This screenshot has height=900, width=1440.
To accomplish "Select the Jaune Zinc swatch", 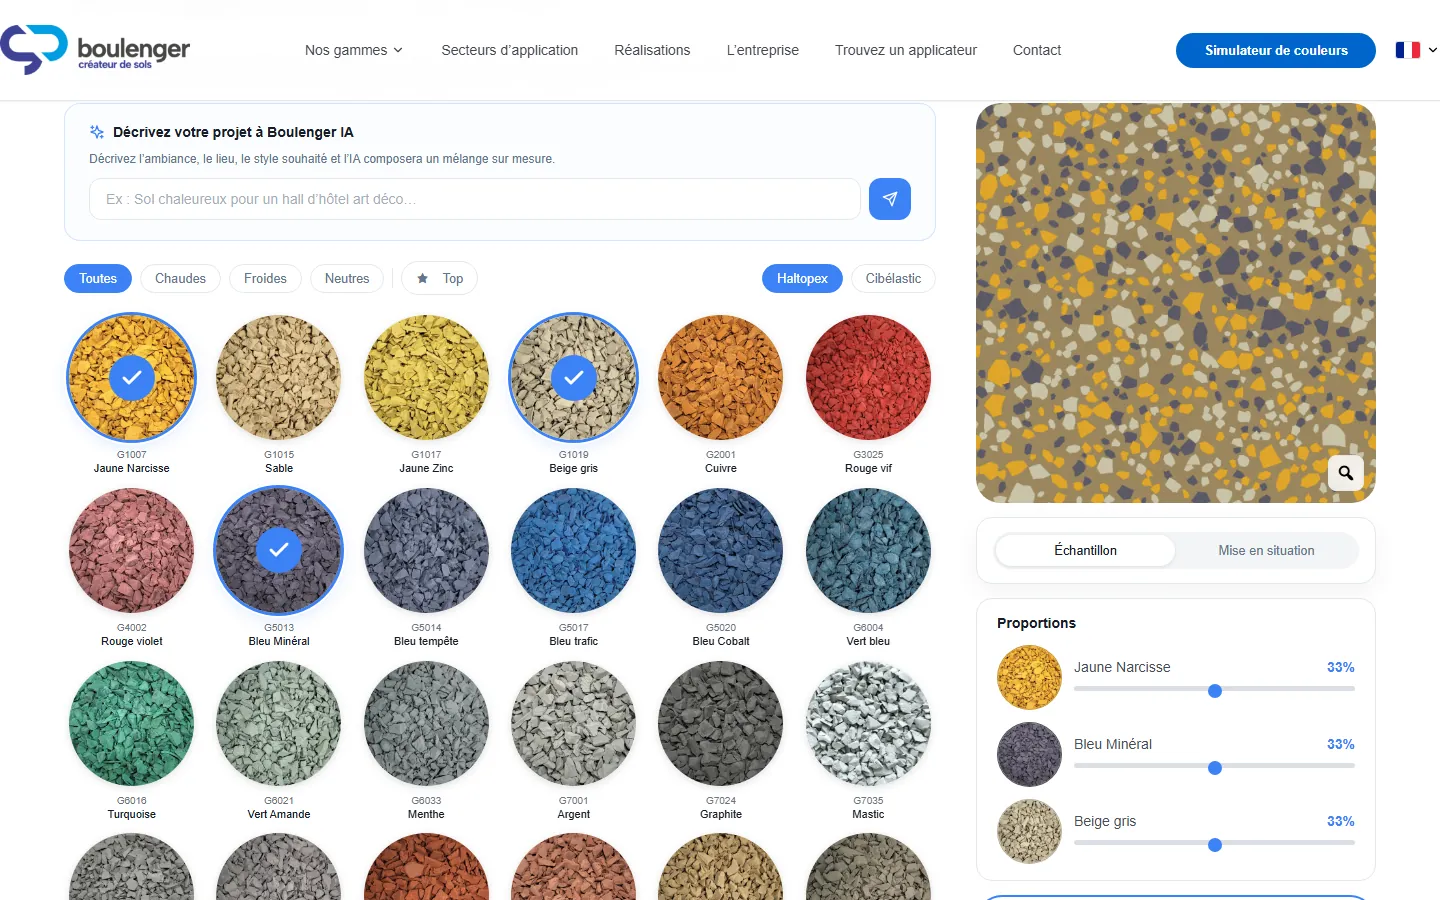I will 427,378.
